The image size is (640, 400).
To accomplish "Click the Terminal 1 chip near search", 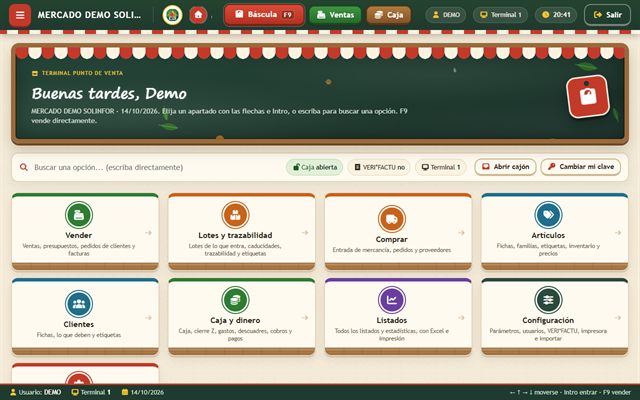I will pyautogui.click(x=441, y=167).
